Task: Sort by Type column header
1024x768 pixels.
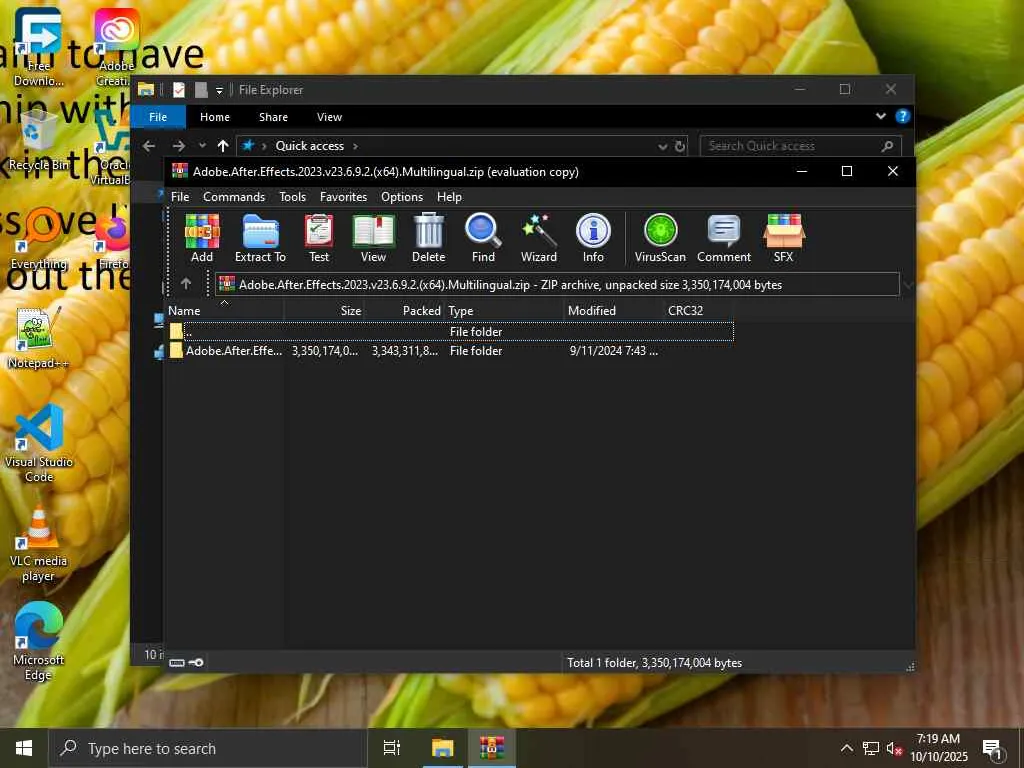Action: click(x=504, y=311)
